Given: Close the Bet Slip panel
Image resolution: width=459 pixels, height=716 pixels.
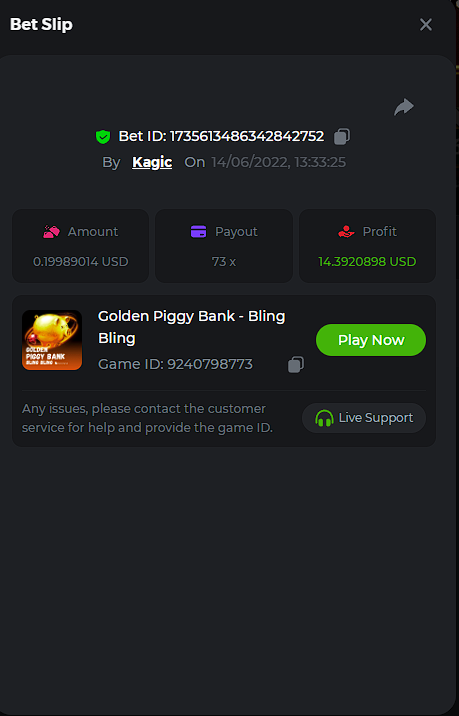Looking at the screenshot, I should click(426, 25).
